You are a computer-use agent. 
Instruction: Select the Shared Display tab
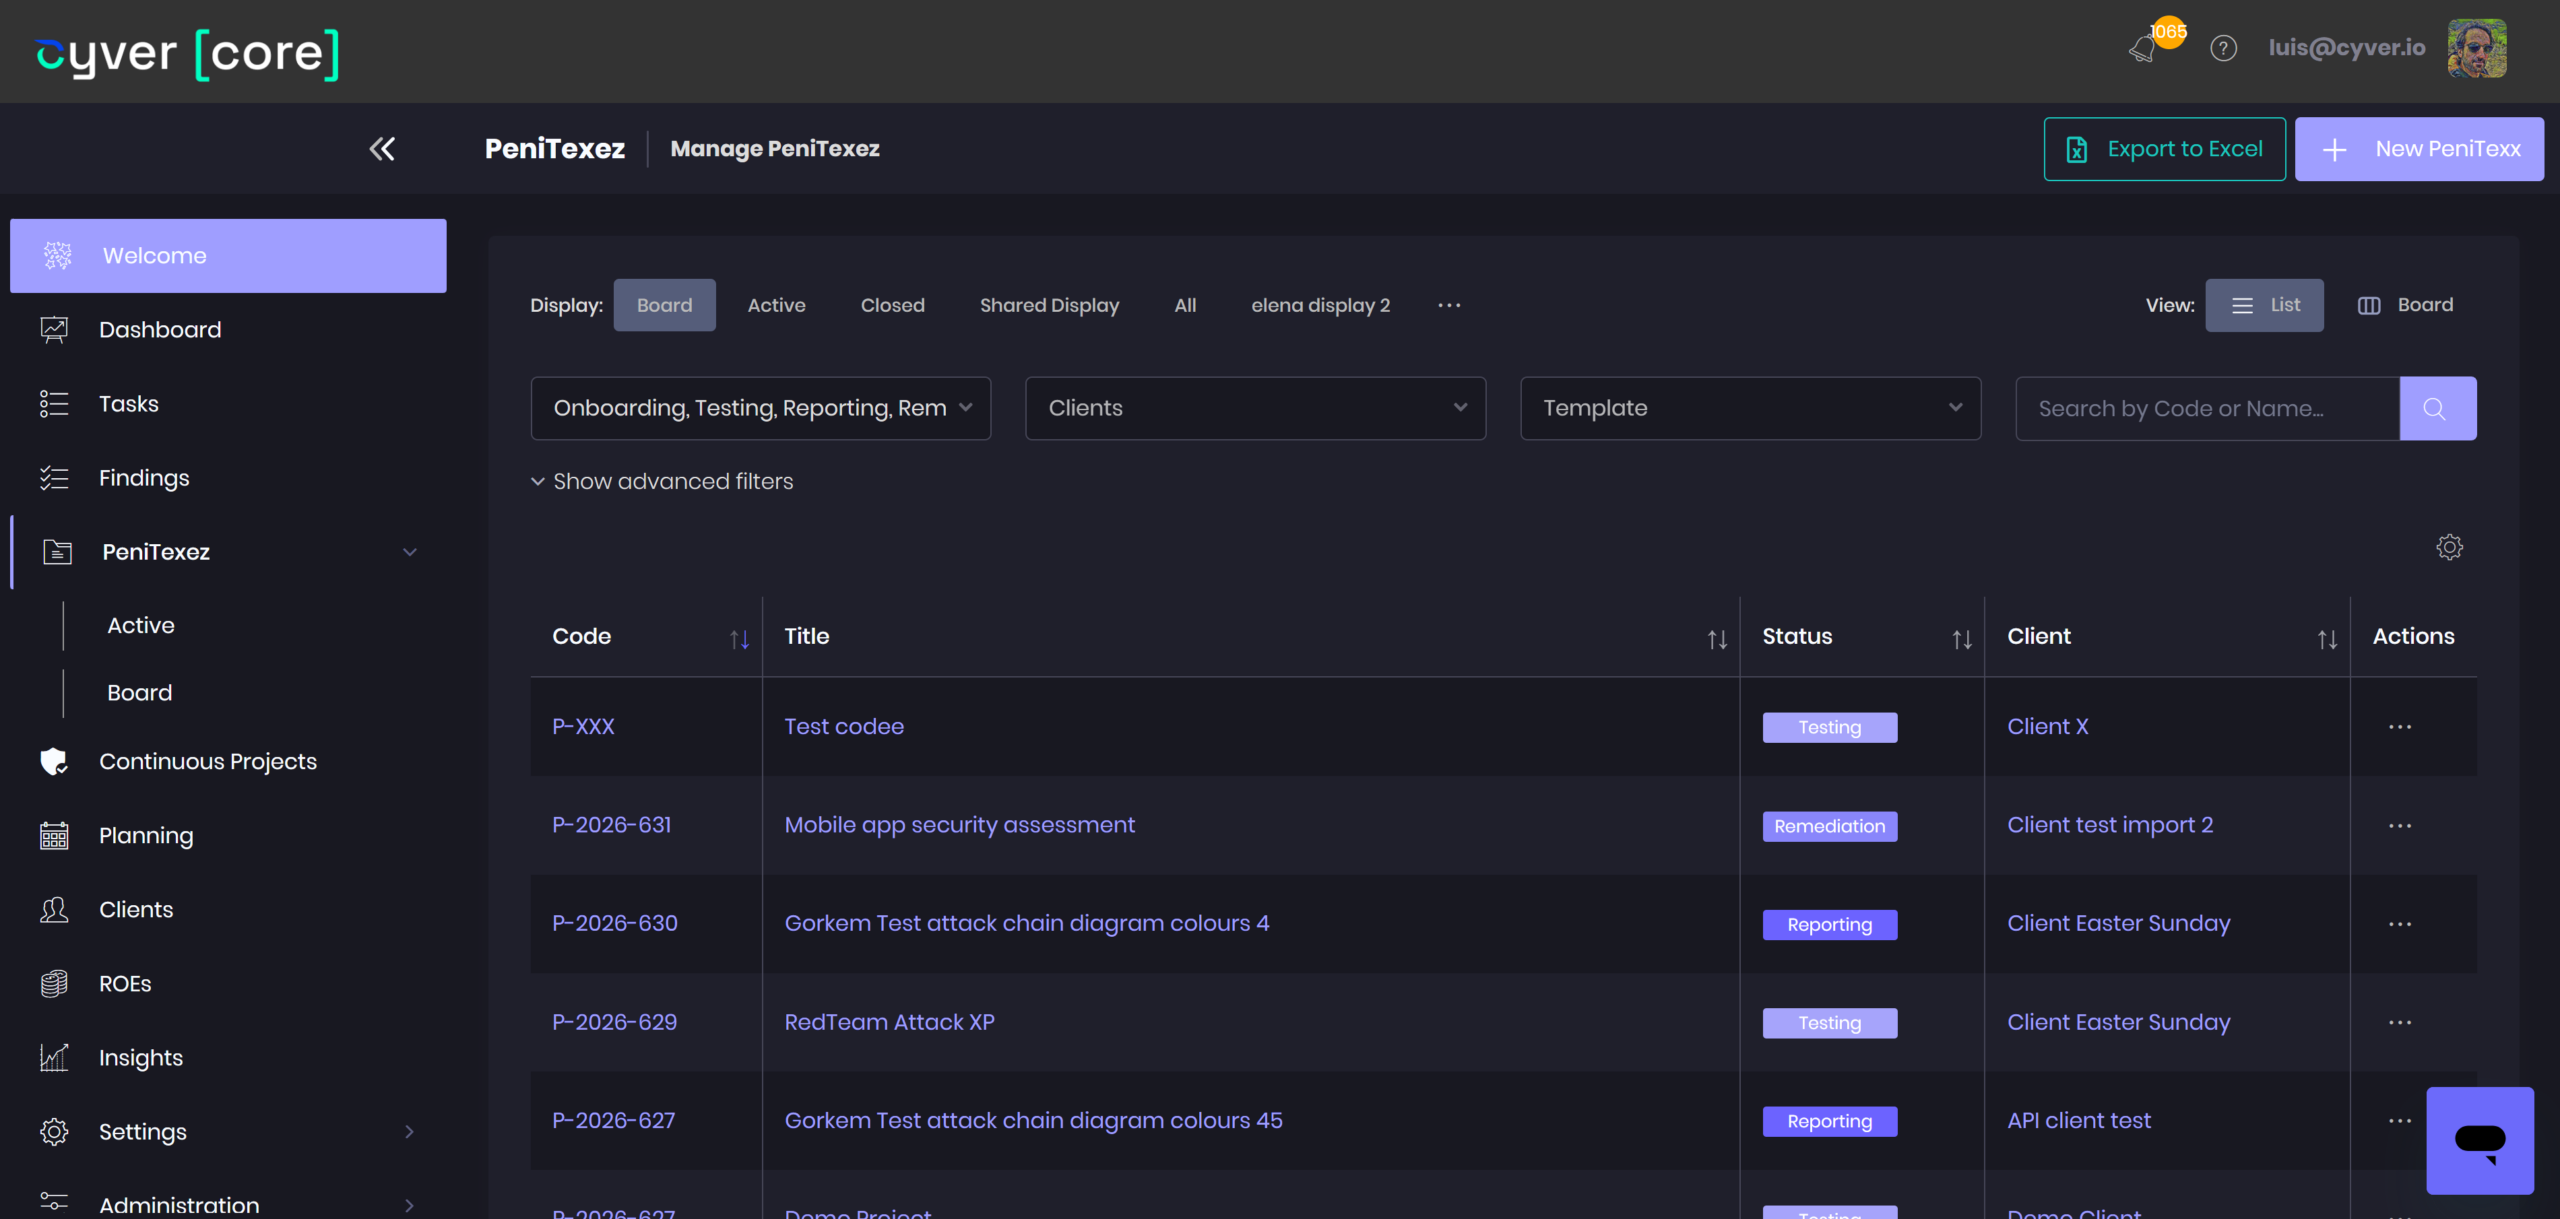(1049, 305)
